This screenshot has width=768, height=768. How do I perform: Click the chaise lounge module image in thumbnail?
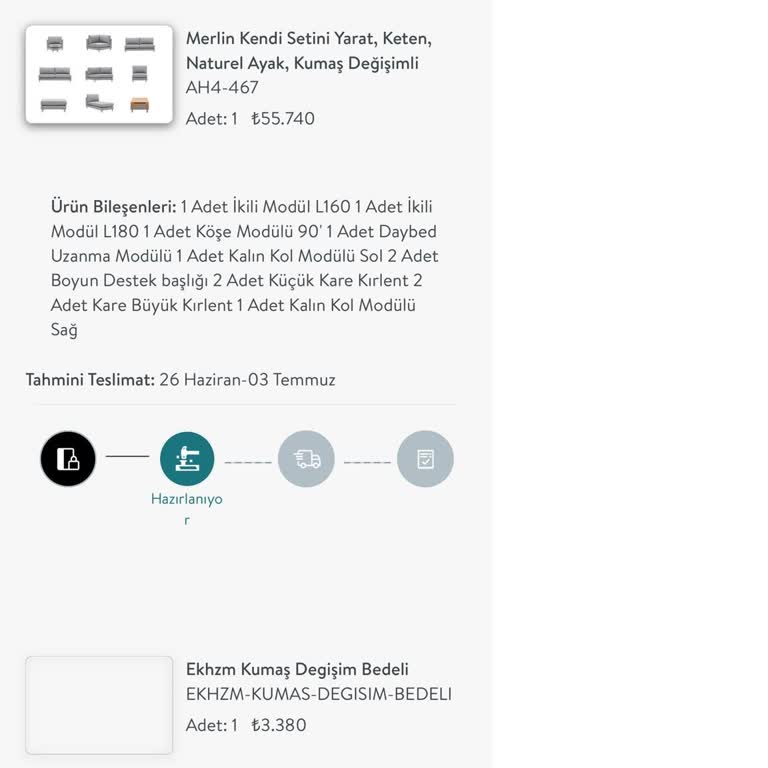99,103
